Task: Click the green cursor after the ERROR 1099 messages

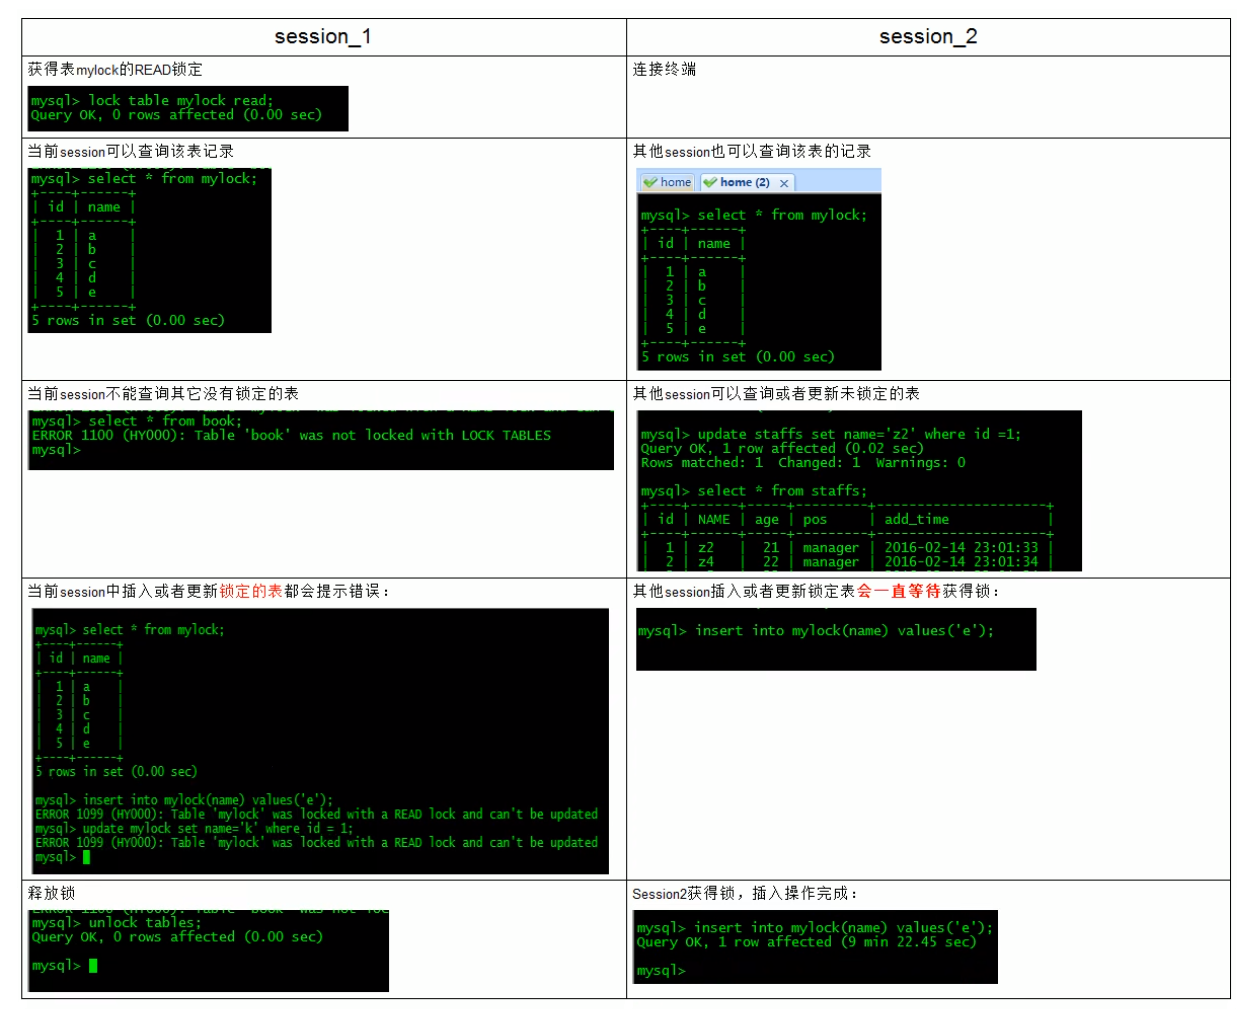Action: (87, 858)
